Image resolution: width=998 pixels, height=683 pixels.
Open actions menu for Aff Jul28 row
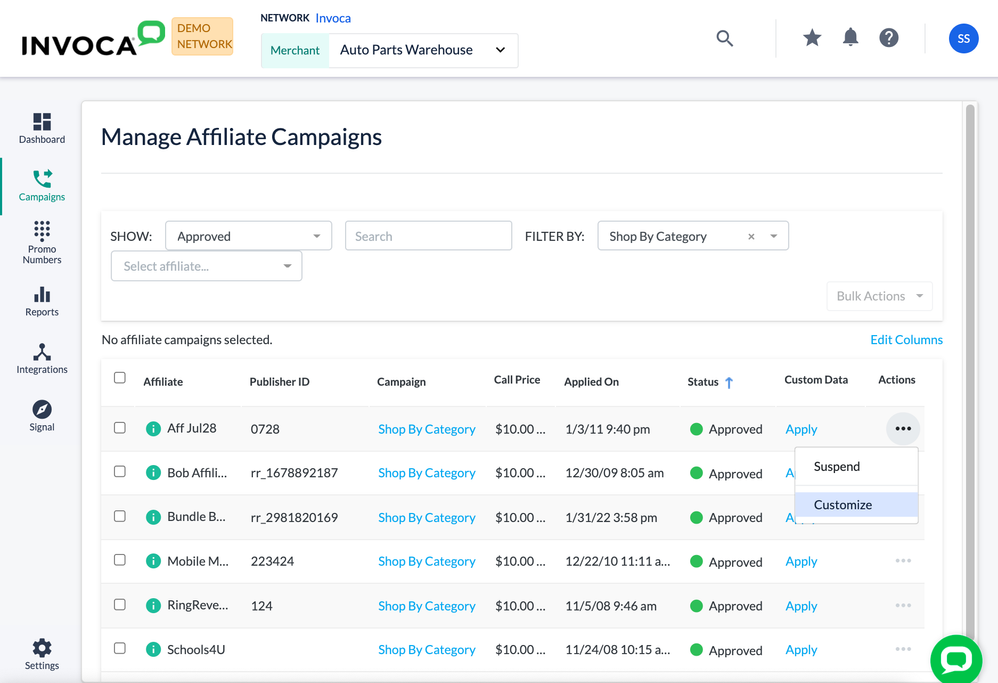903,428
